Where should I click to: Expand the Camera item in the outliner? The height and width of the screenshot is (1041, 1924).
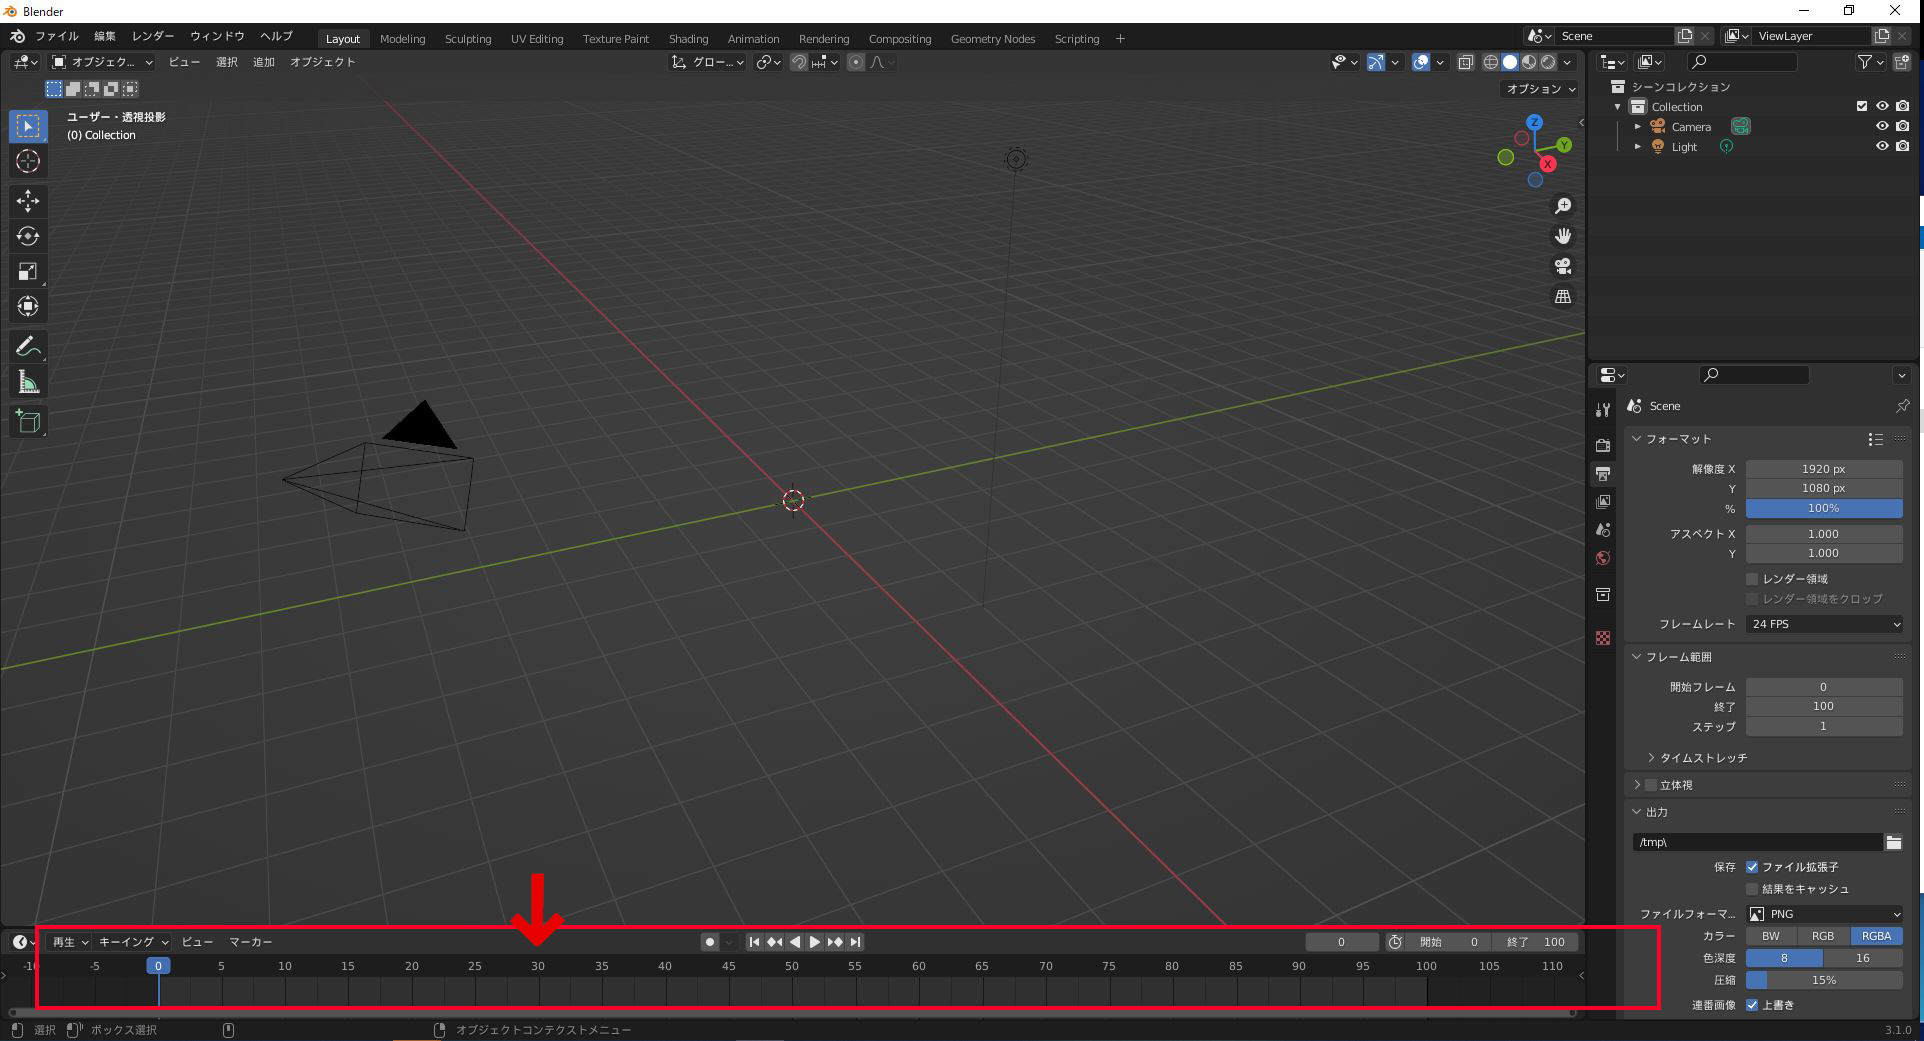point(1637,127)
